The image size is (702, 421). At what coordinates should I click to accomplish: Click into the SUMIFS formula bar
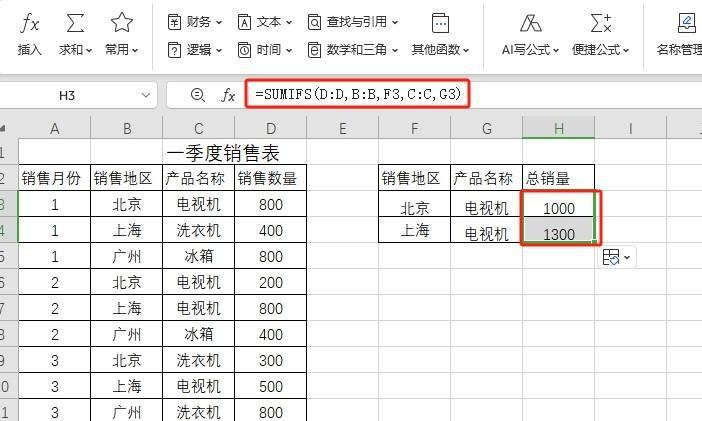click(x=358, y=94)
